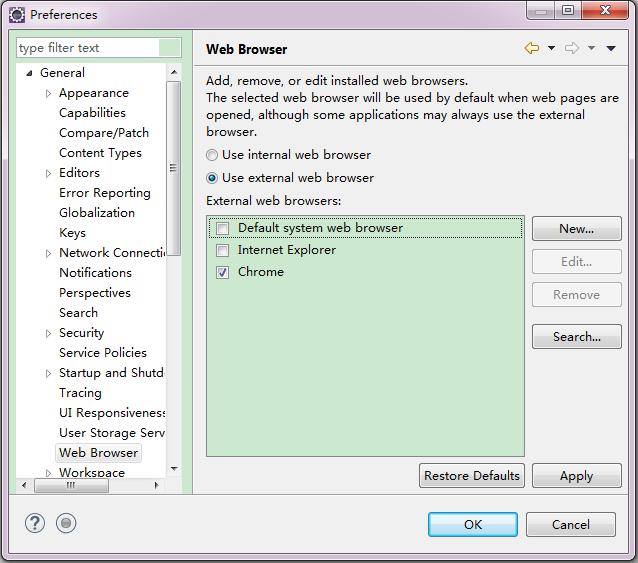
Task: Expand the Workspace node
Action: [x=48, y=473]
